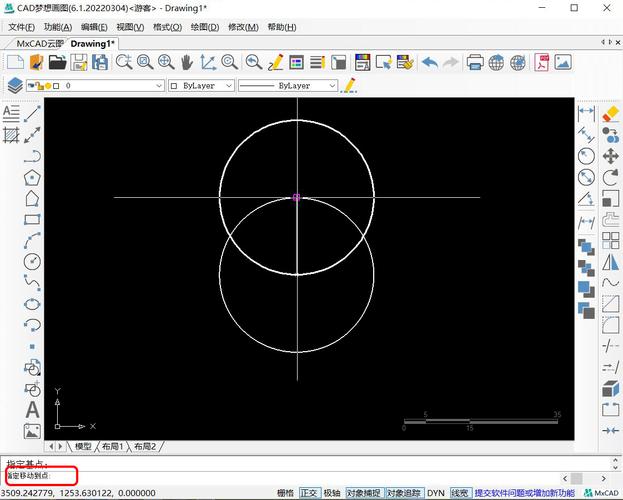Select the single-line Text tool A
The width and height of the screenshot is (623, 500).
tap(33, 410)
